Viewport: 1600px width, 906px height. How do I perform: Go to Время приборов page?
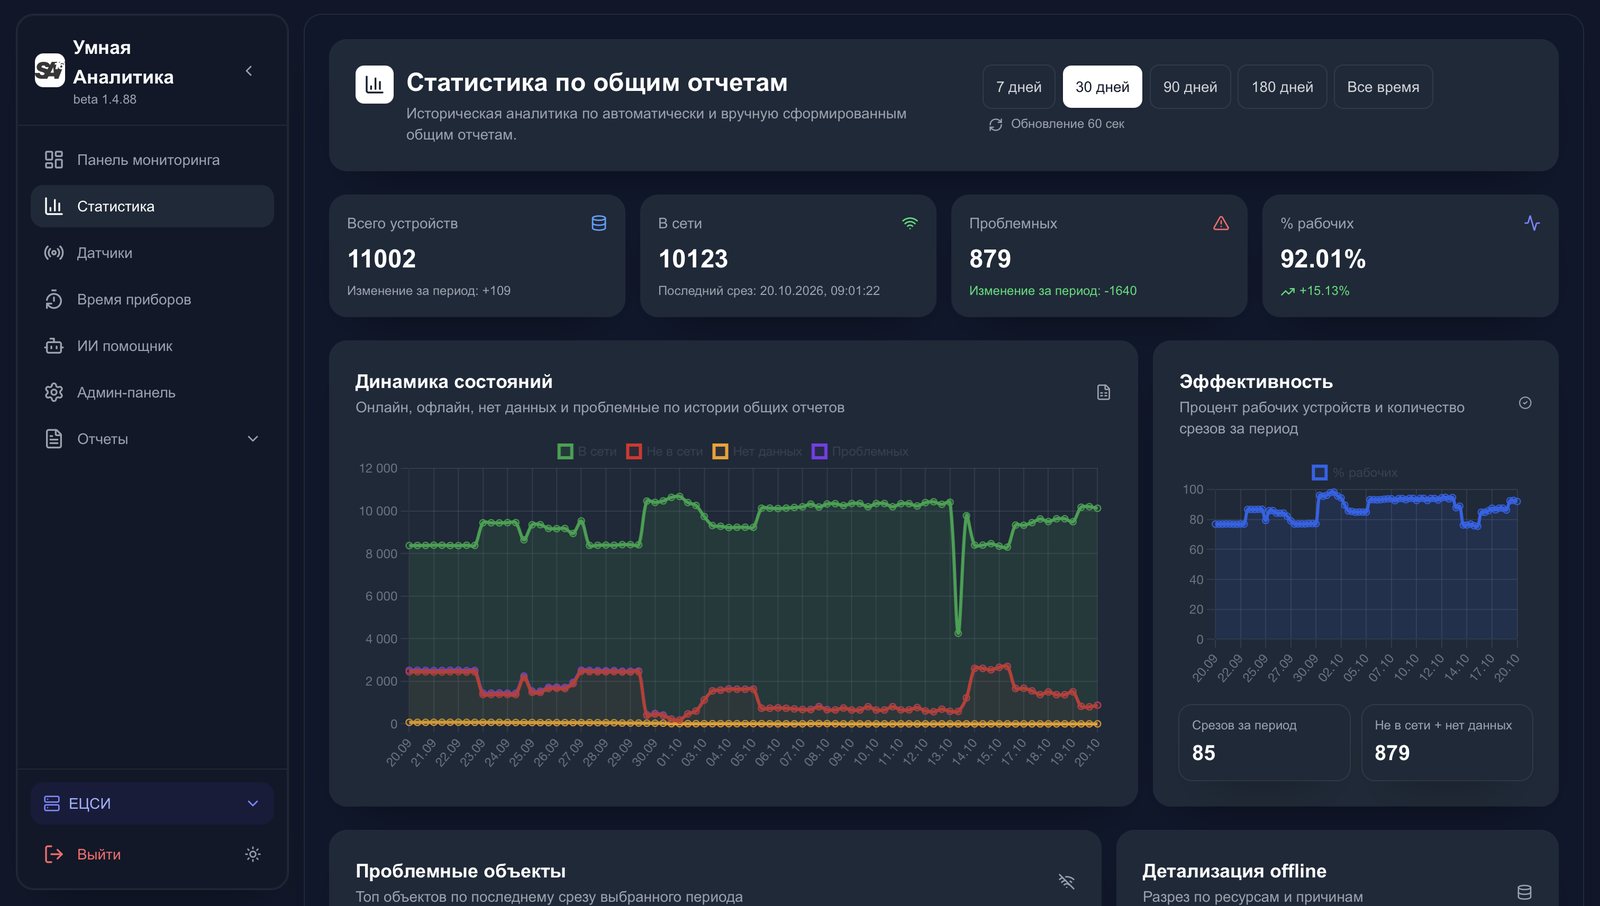(x=152, y=299)
